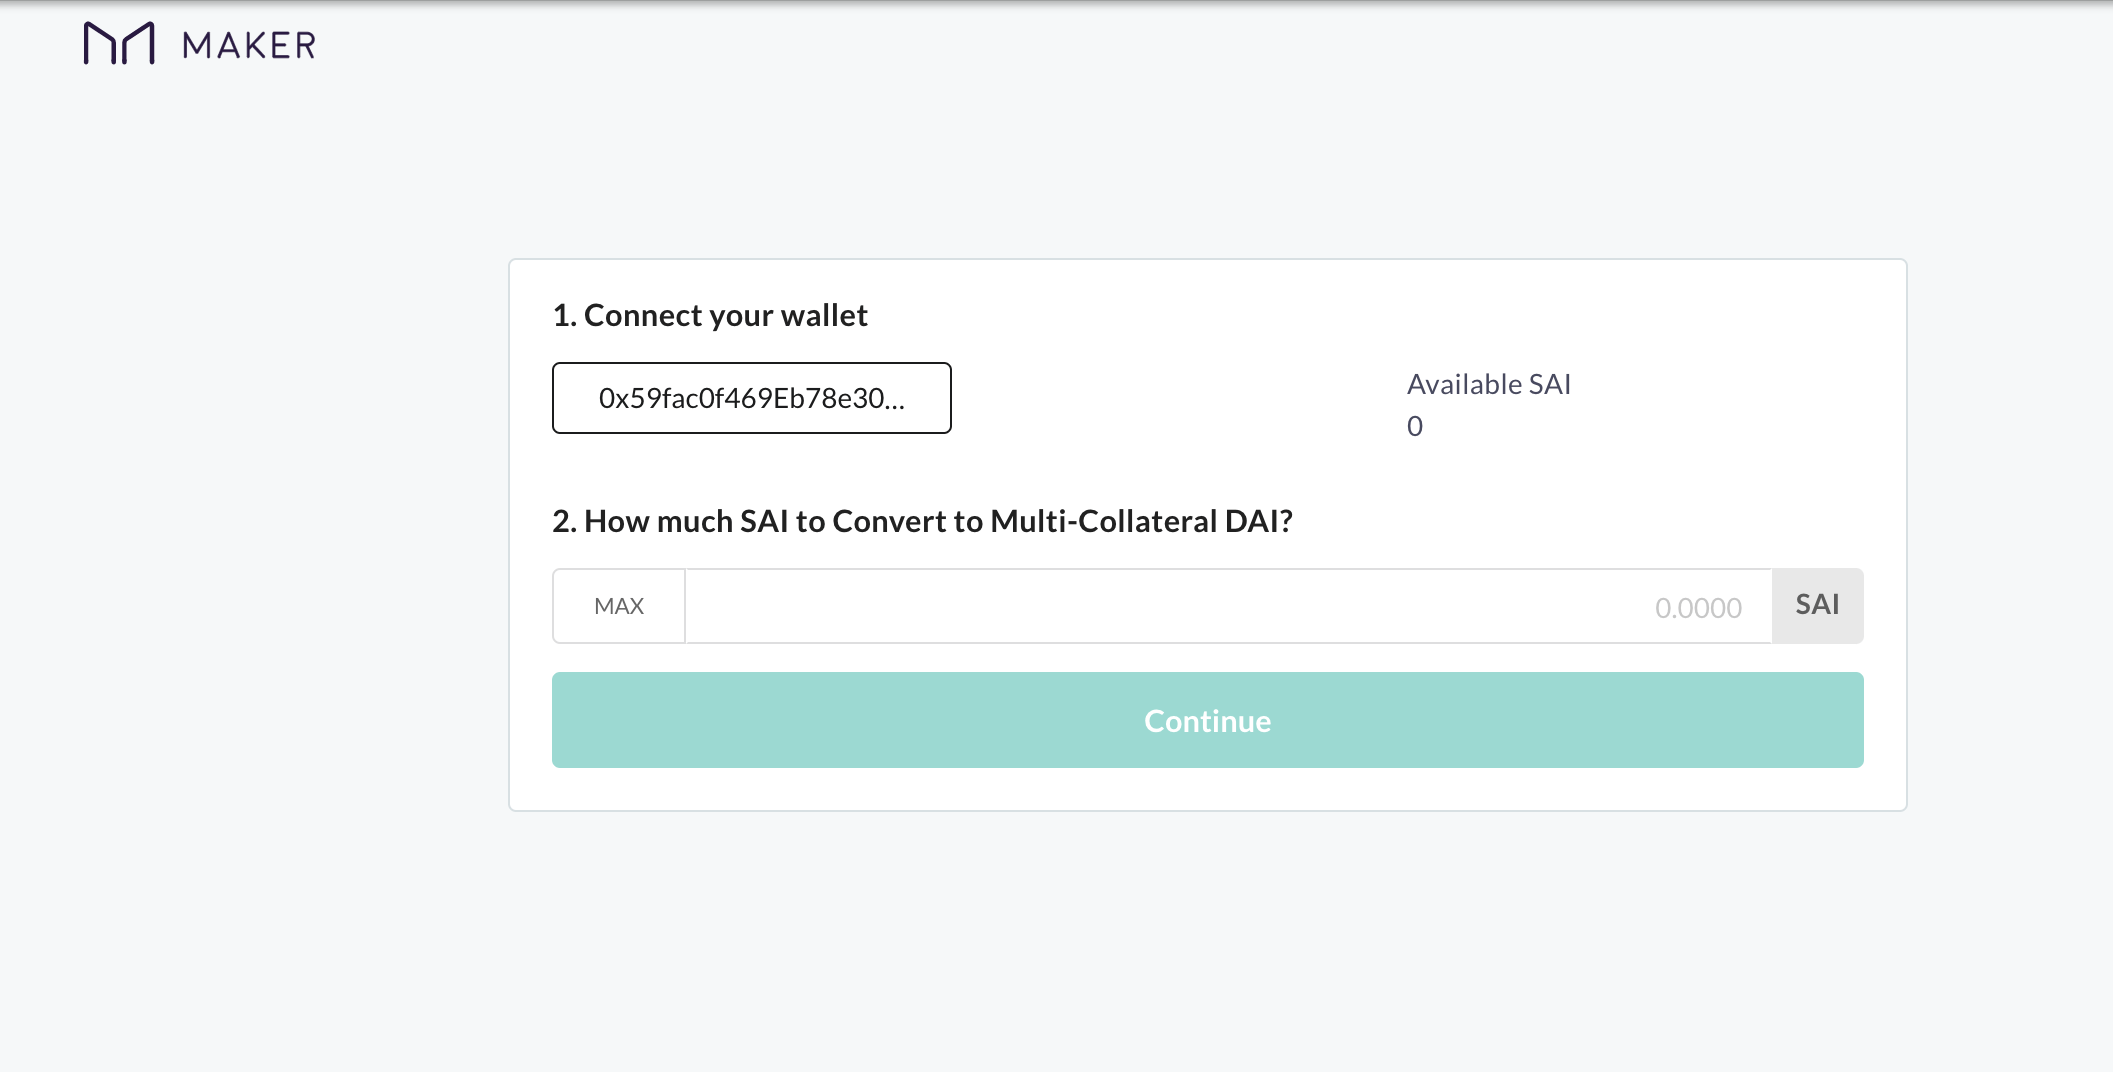Click the Available SAI balance value 0
The width and height of the screenshot is (2113, 1072).
pos(1415,427)
